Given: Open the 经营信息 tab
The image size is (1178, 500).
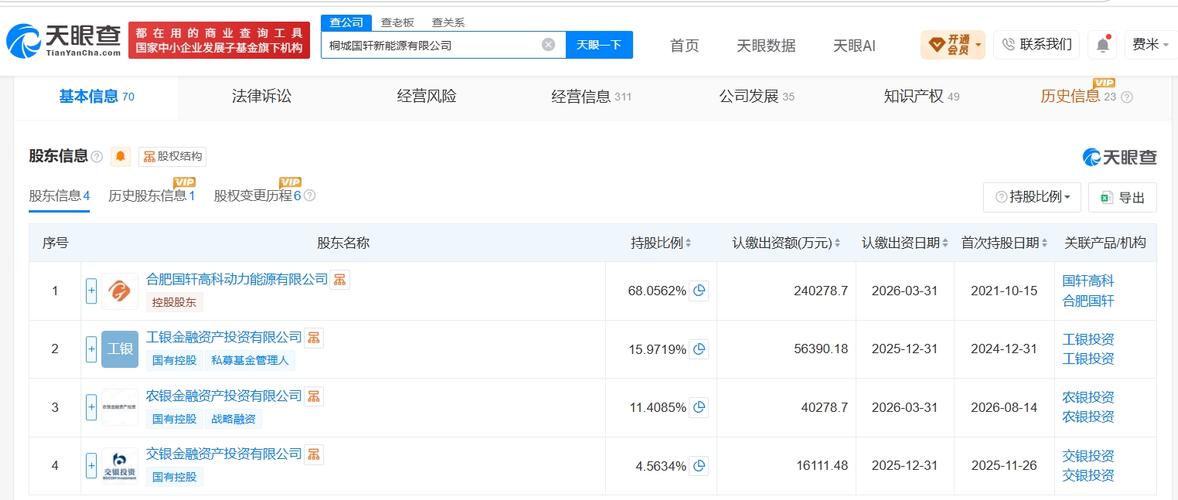Looking at the screenshot, I should [591, 97].
